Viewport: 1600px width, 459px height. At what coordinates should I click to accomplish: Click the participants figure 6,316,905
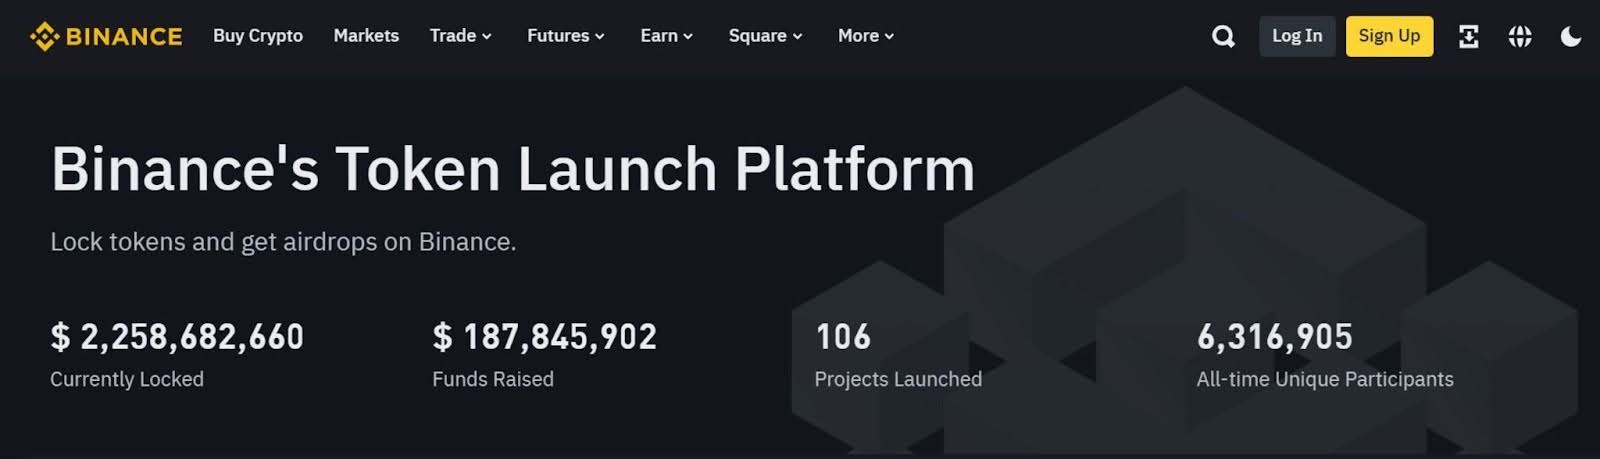point(1275,337)
